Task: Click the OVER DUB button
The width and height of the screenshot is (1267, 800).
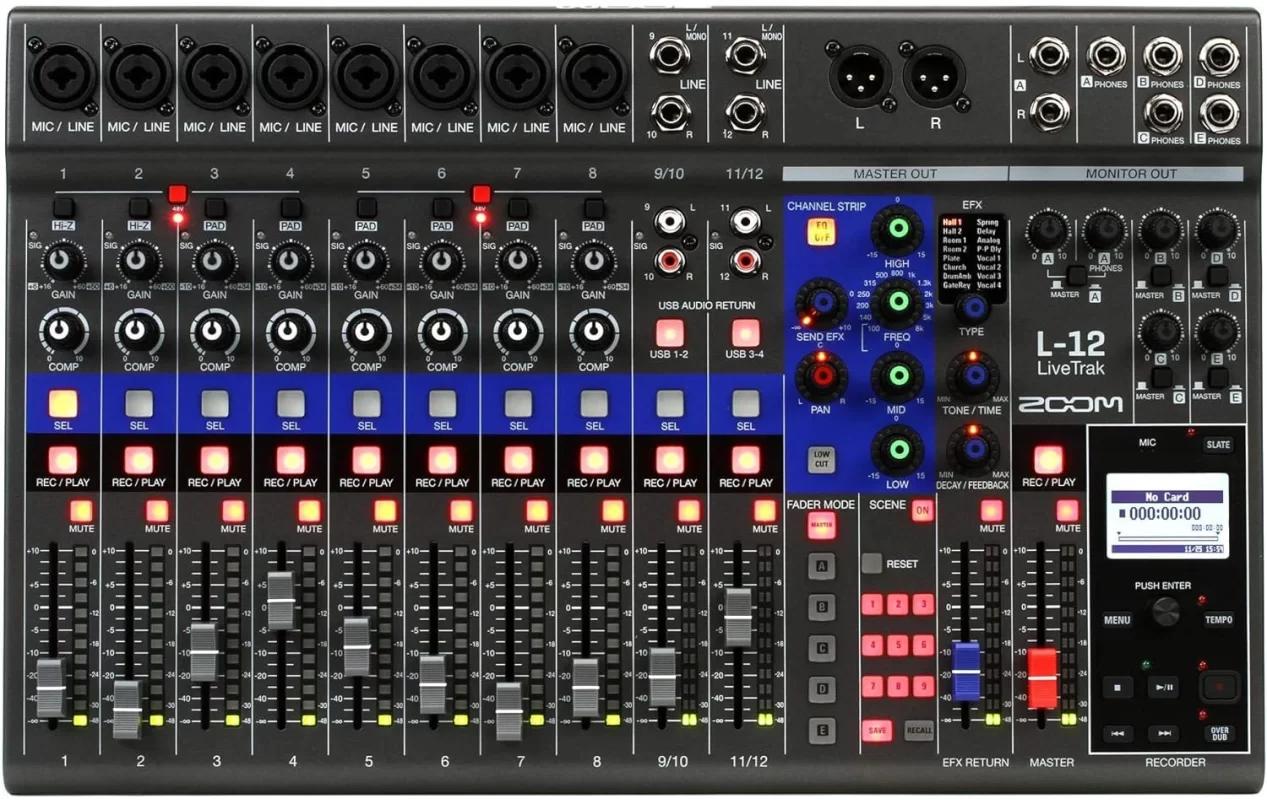Action: pyautogui.click(x=1219, y=734)
